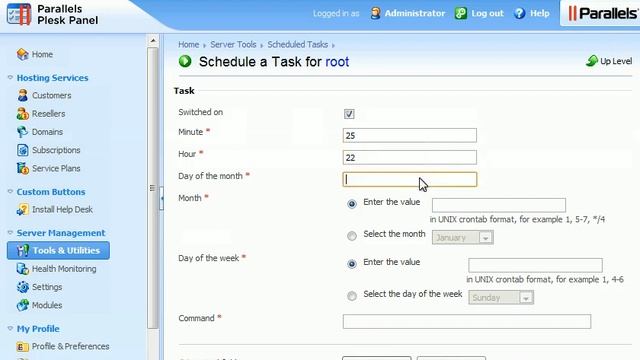
Task: Click the Day of the month input field
Action: [x=409, y=180]
